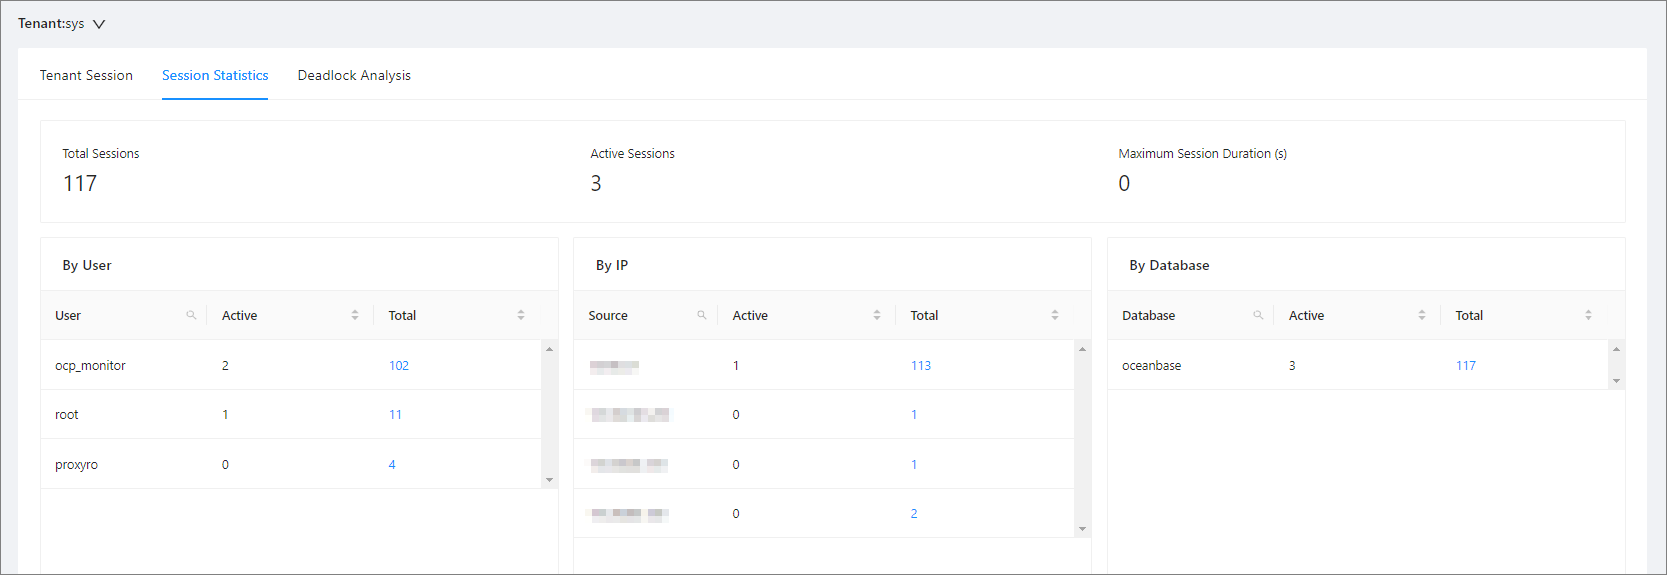1667x575 pixels.
Task: Sort By Database table by Active
Action: 1422,315
